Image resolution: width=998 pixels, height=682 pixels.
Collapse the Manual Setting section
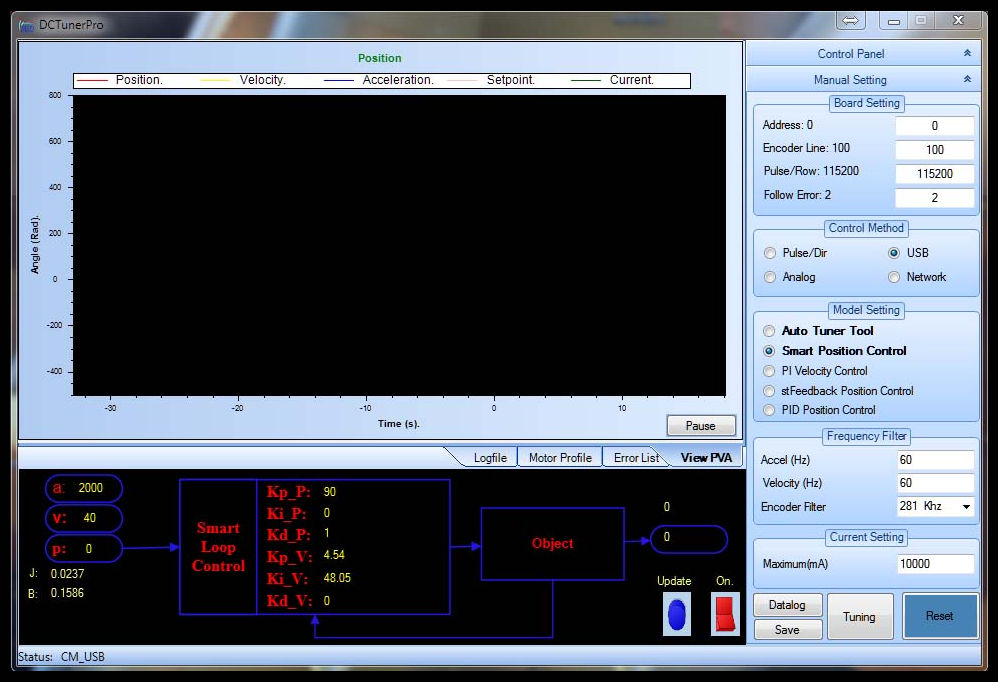[967, 80]
